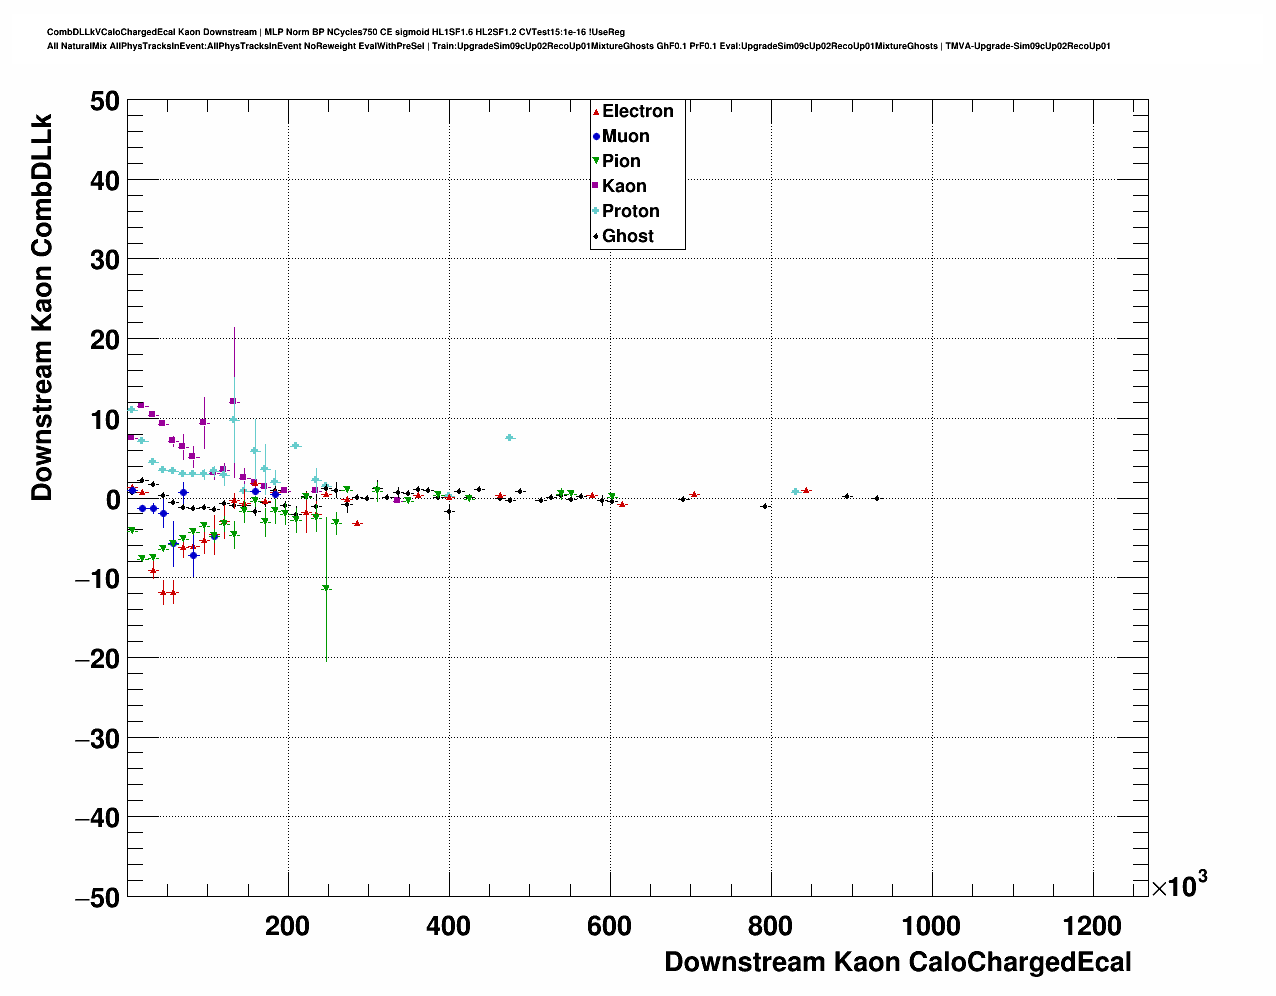Click the green triangle Pion legend marker

tap(596, 162)
